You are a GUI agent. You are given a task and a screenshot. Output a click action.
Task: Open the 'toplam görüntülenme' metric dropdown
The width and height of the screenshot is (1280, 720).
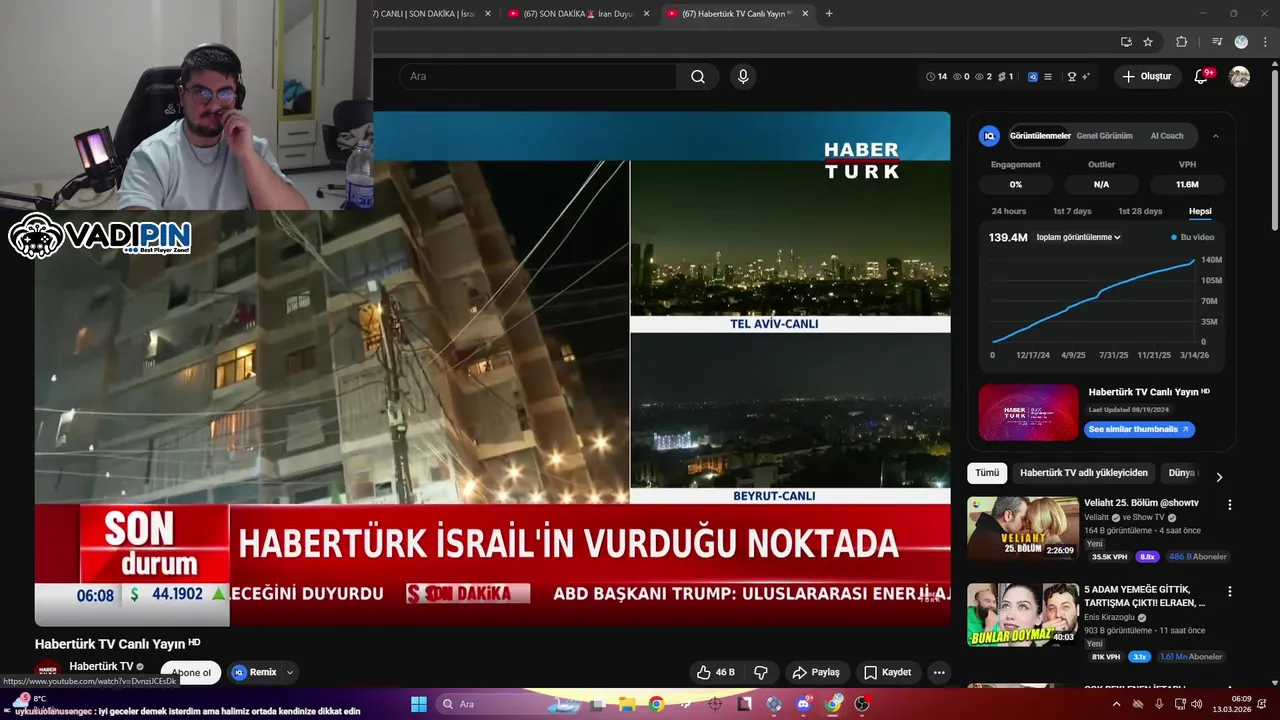pyautogui.click(x=1078, y=237)
